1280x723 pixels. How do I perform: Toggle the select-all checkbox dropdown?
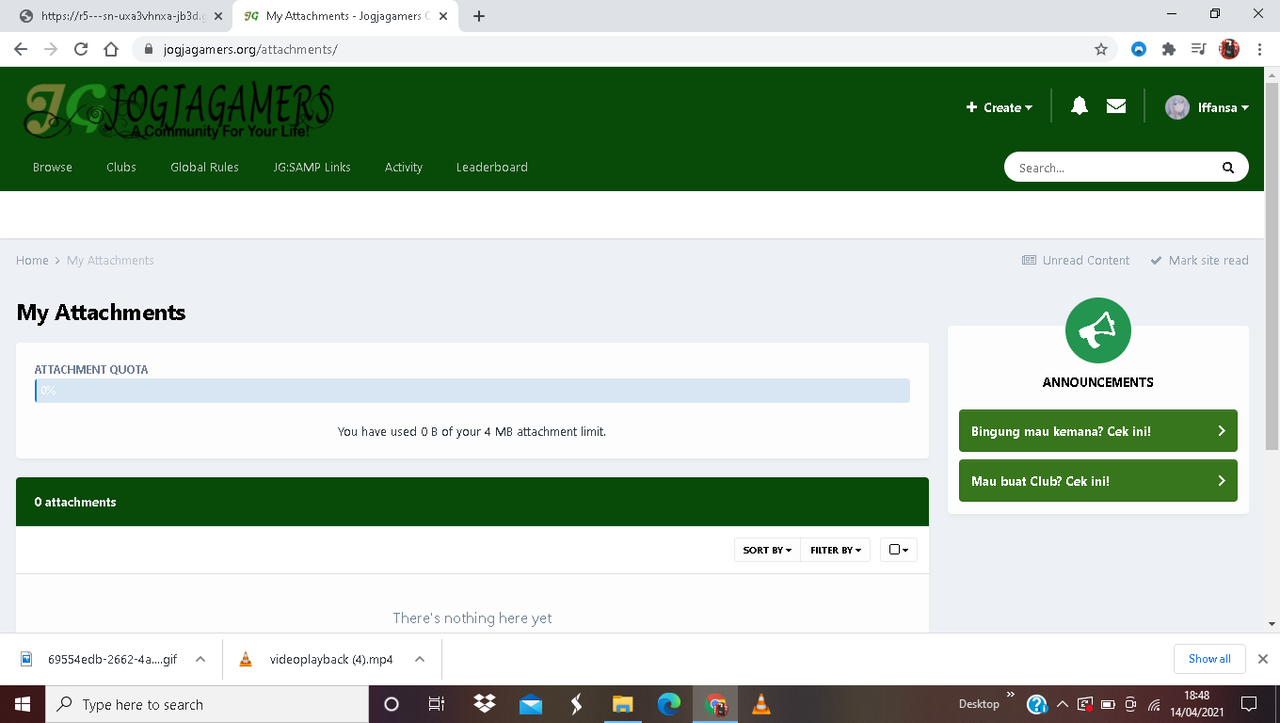tap(898, 550)
